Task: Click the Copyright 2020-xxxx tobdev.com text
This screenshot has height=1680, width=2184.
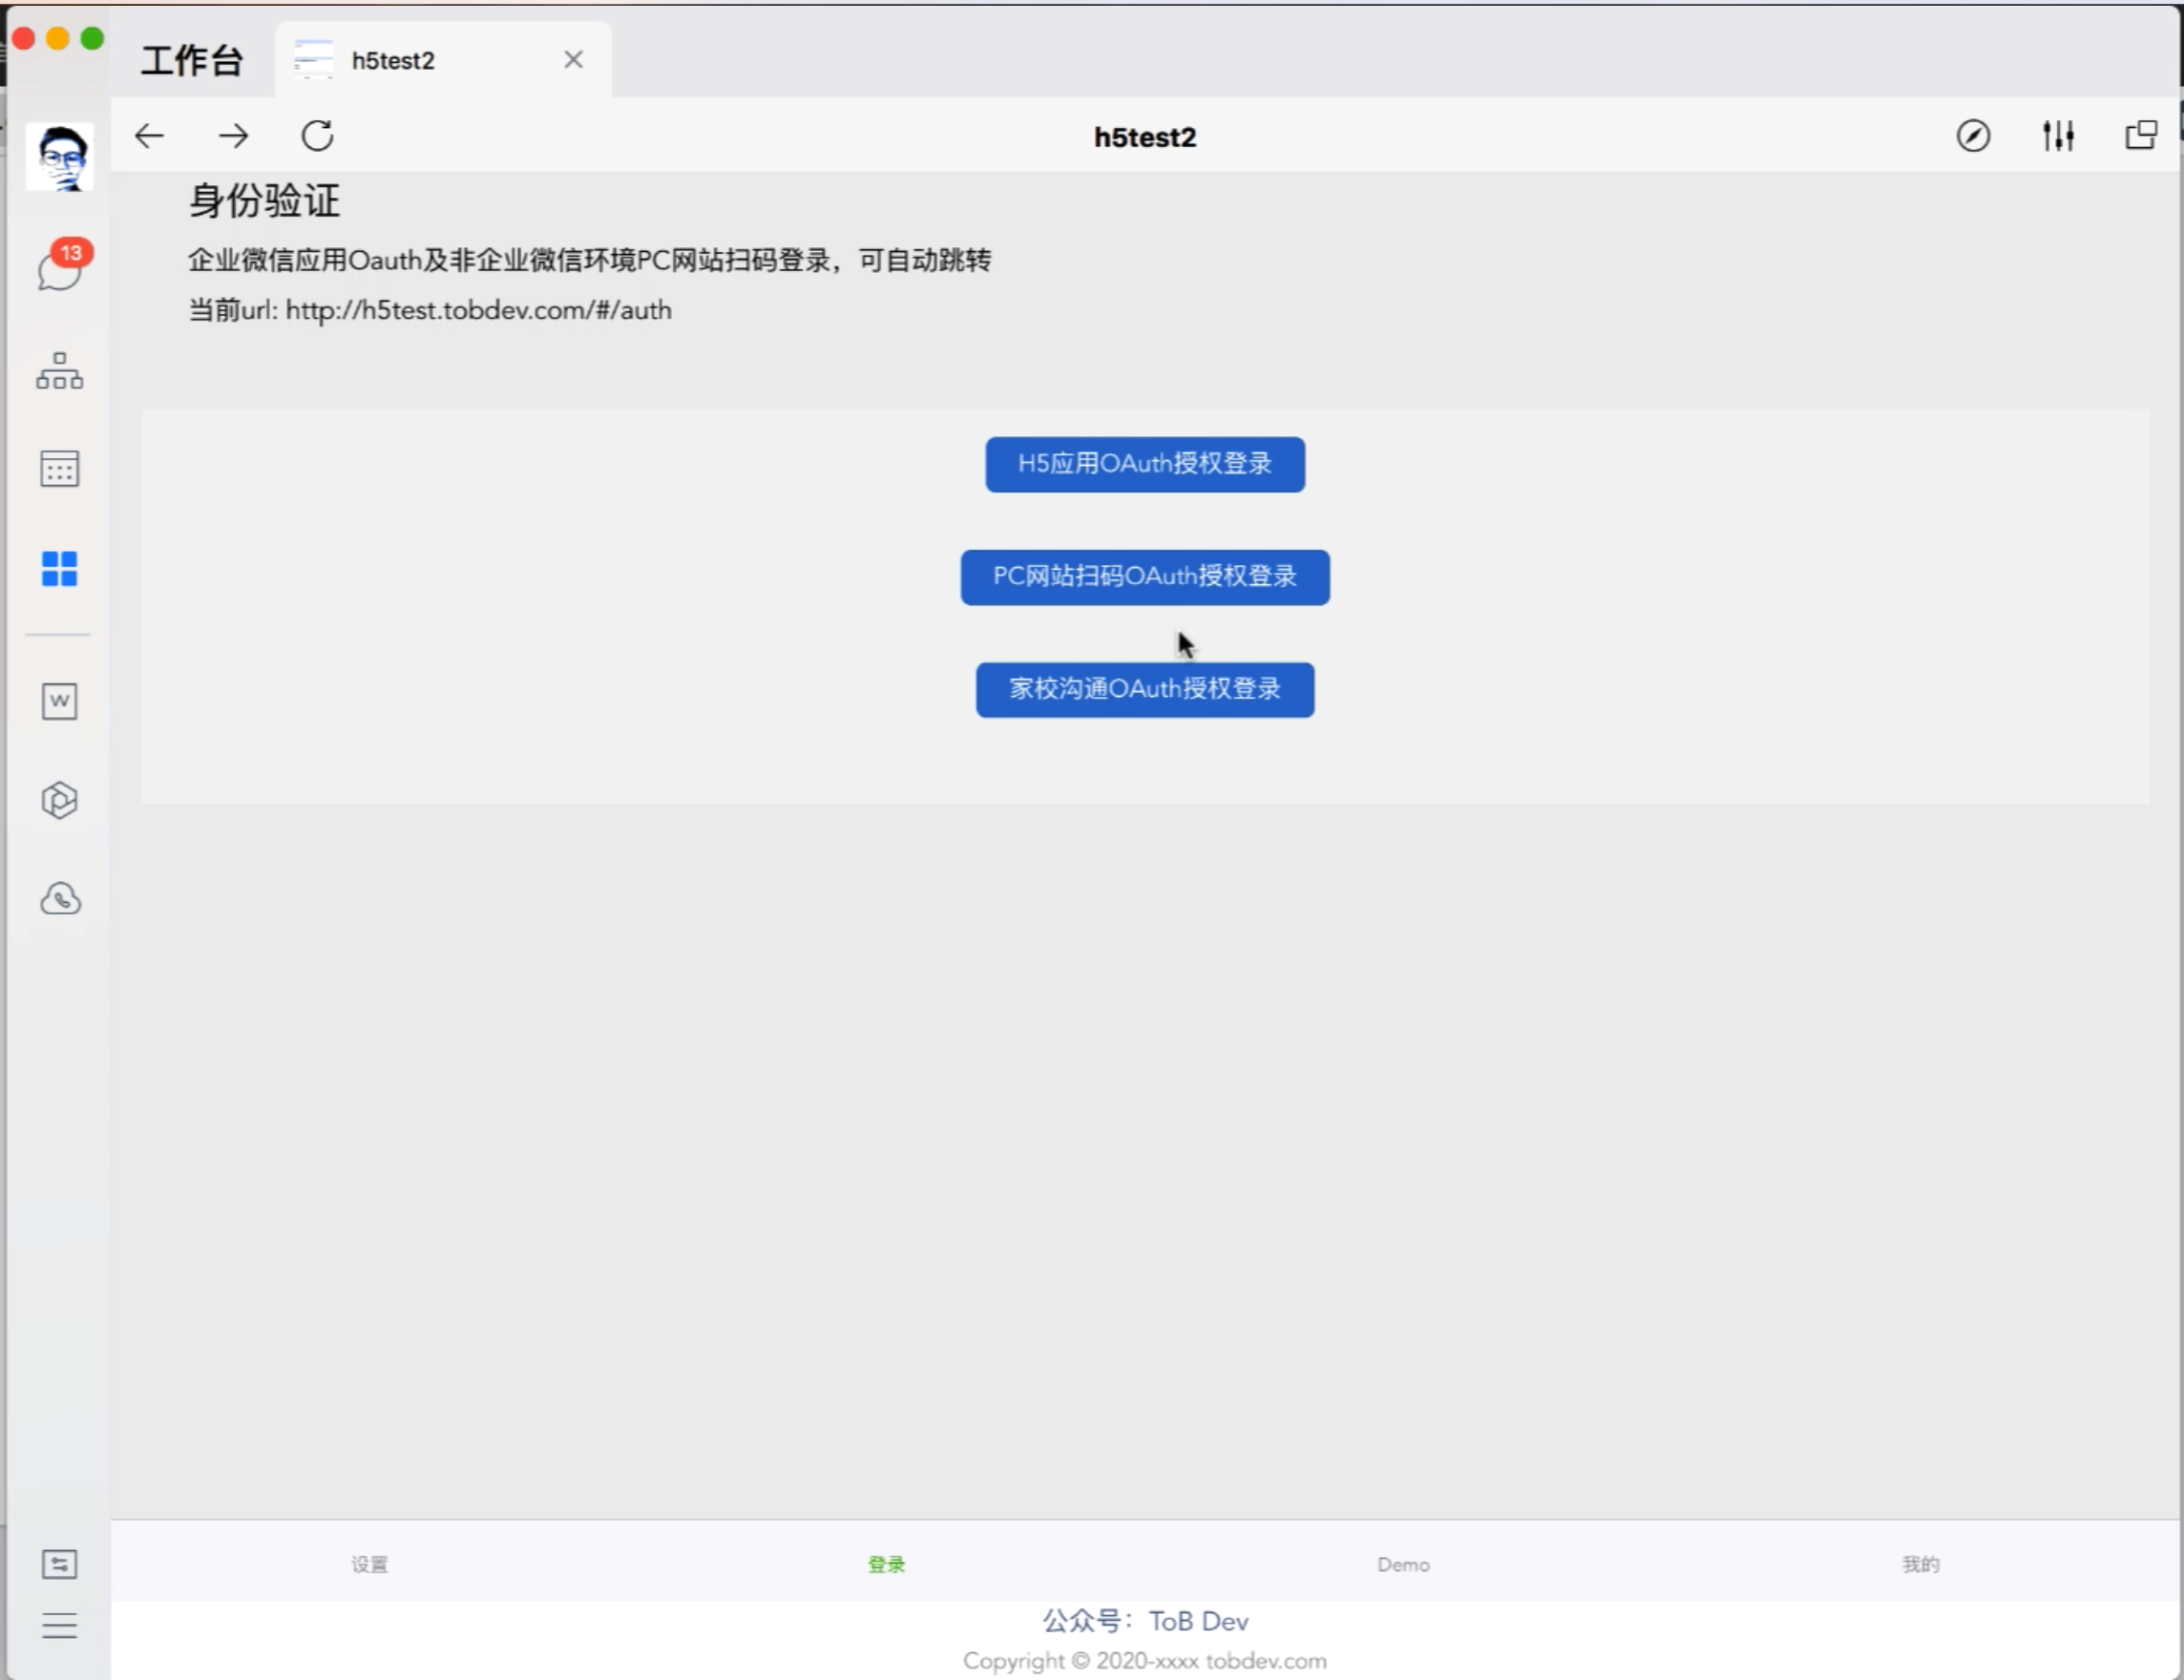Action: (x=1146, y=1661)
